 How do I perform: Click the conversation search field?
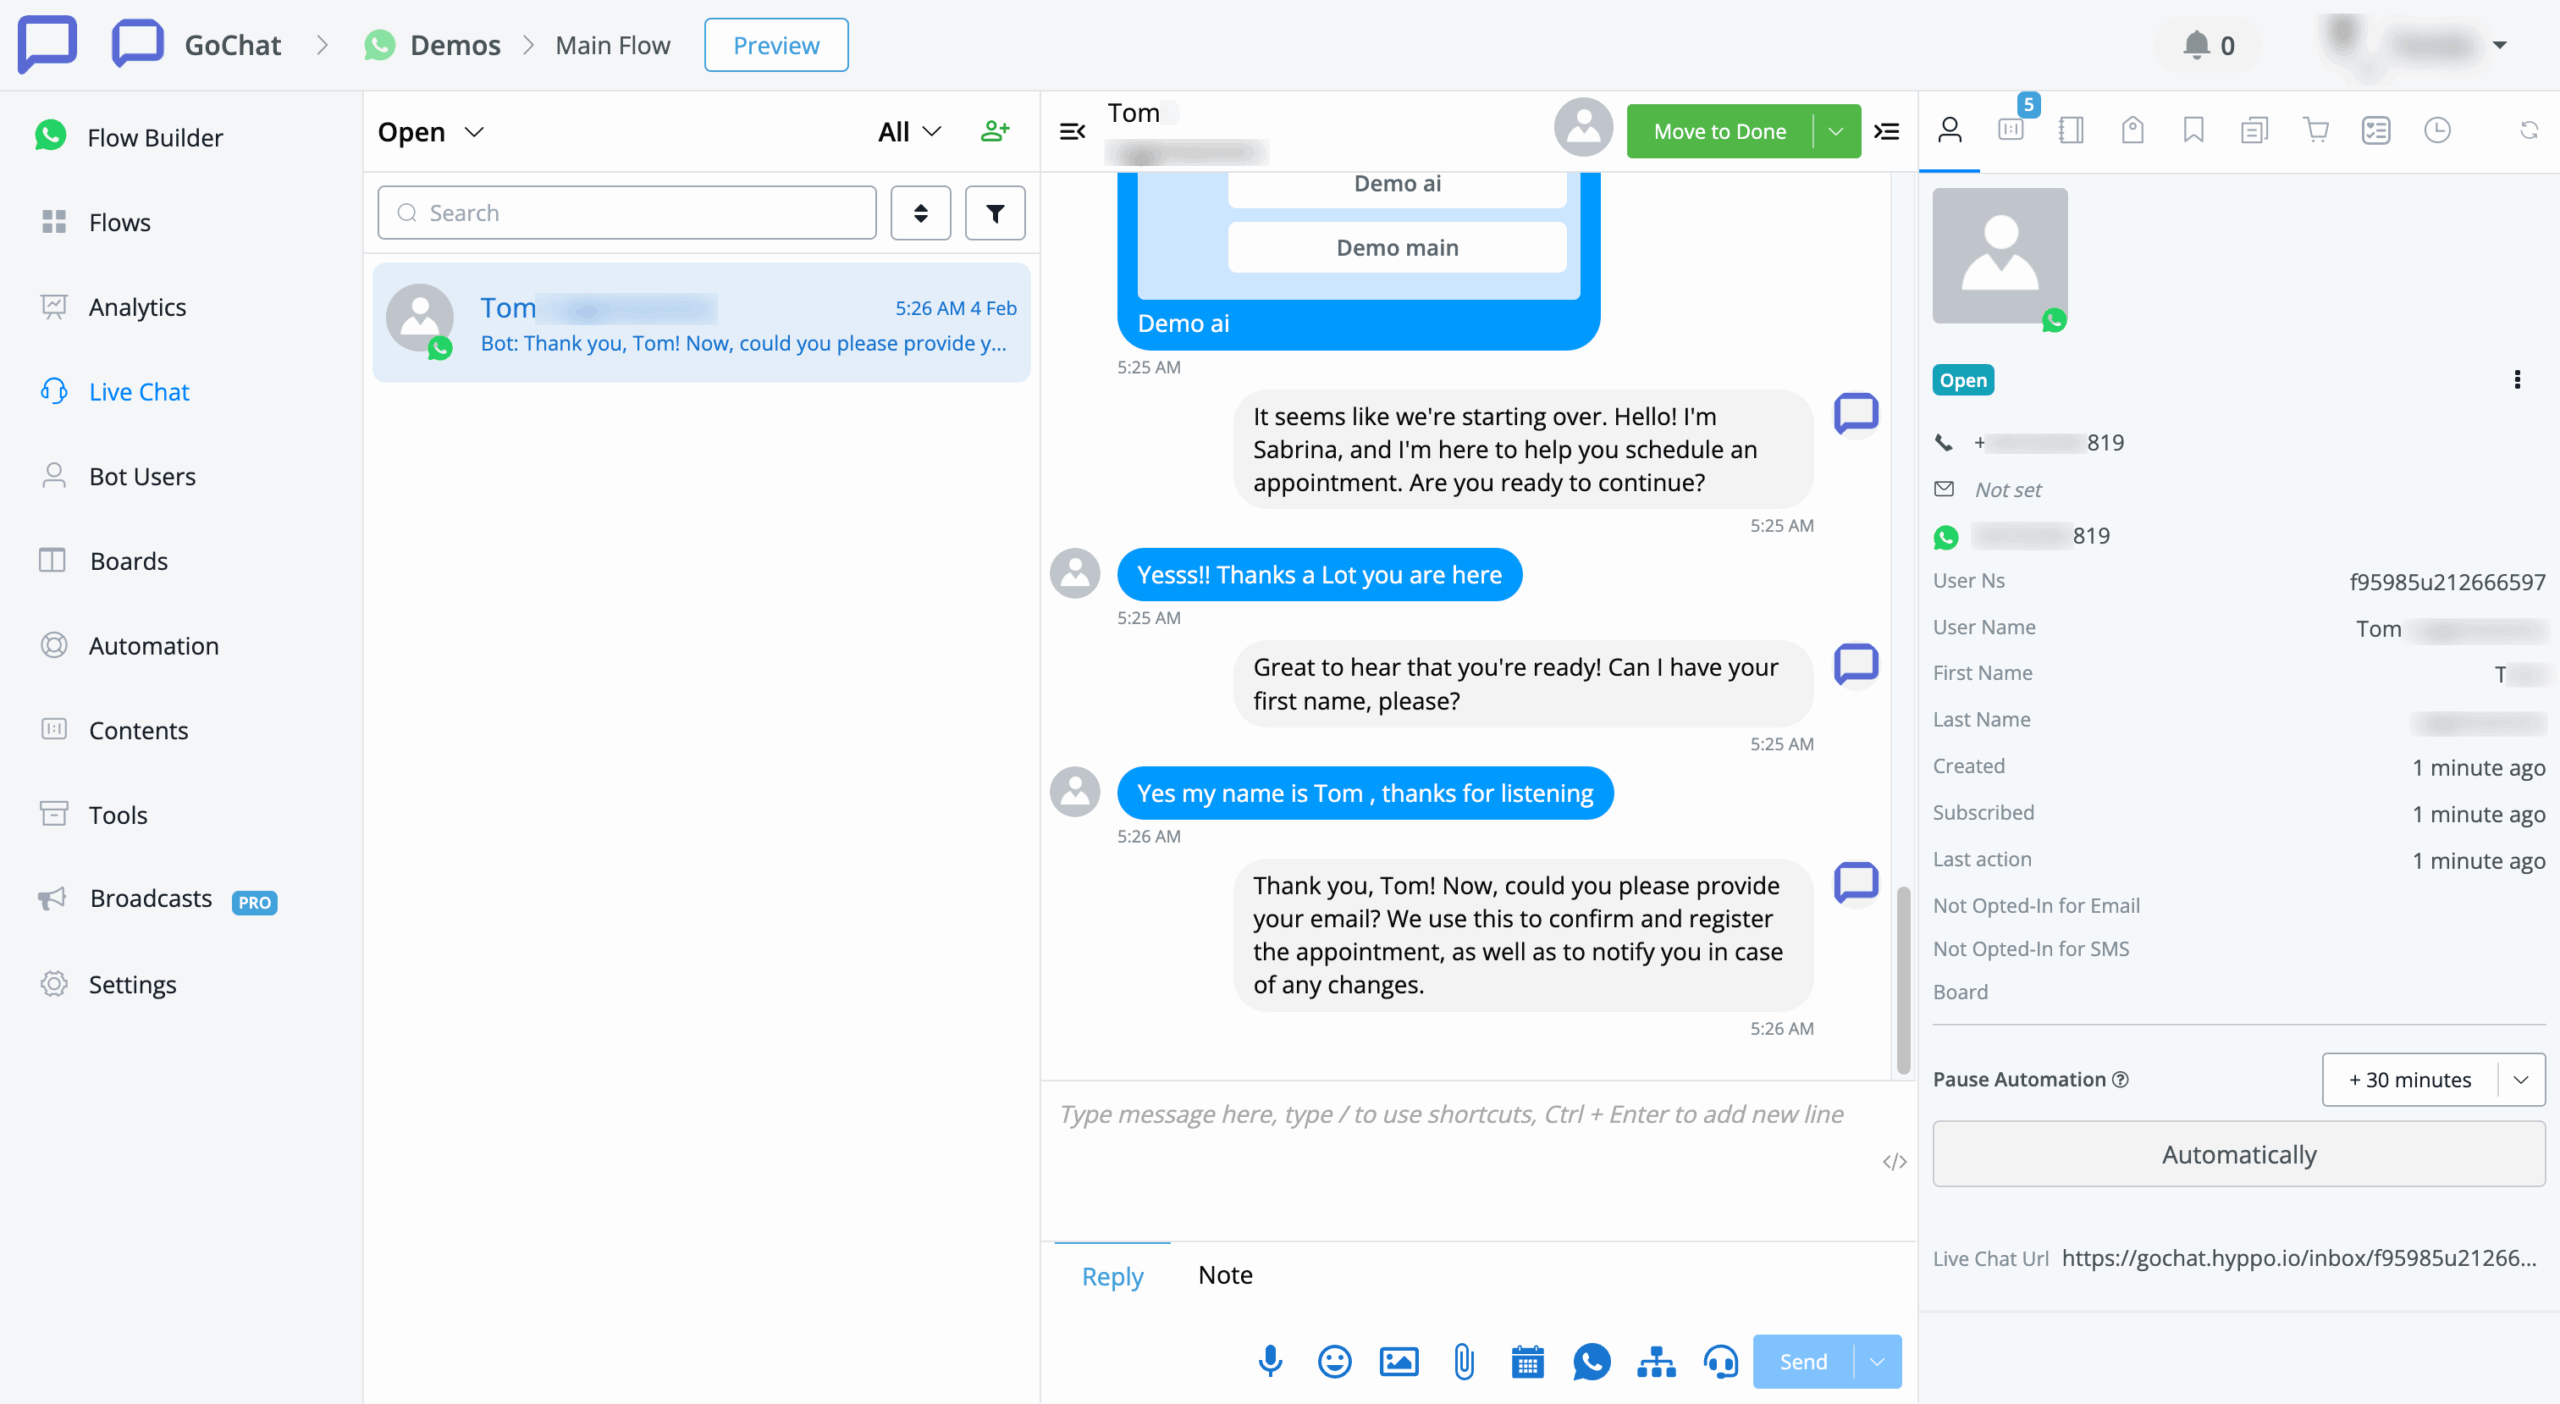click(x=627, y=213)
